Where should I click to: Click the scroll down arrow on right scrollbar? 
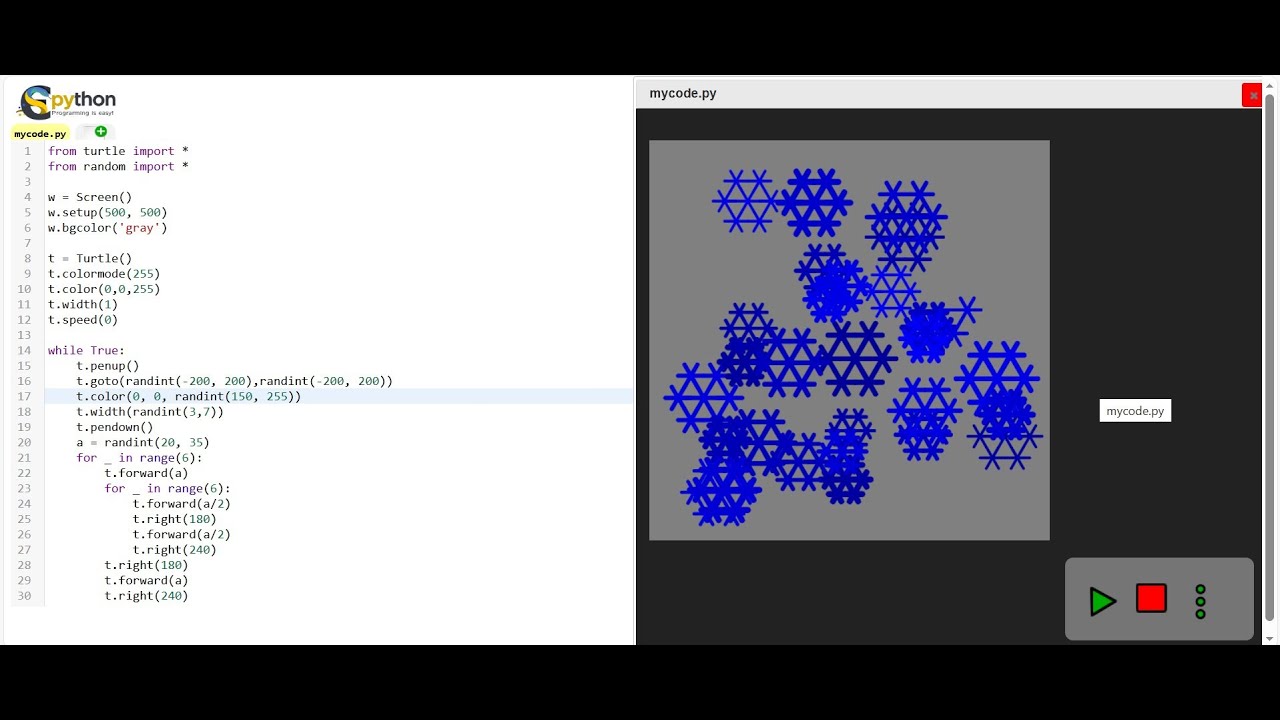[x=1270, y=638]
